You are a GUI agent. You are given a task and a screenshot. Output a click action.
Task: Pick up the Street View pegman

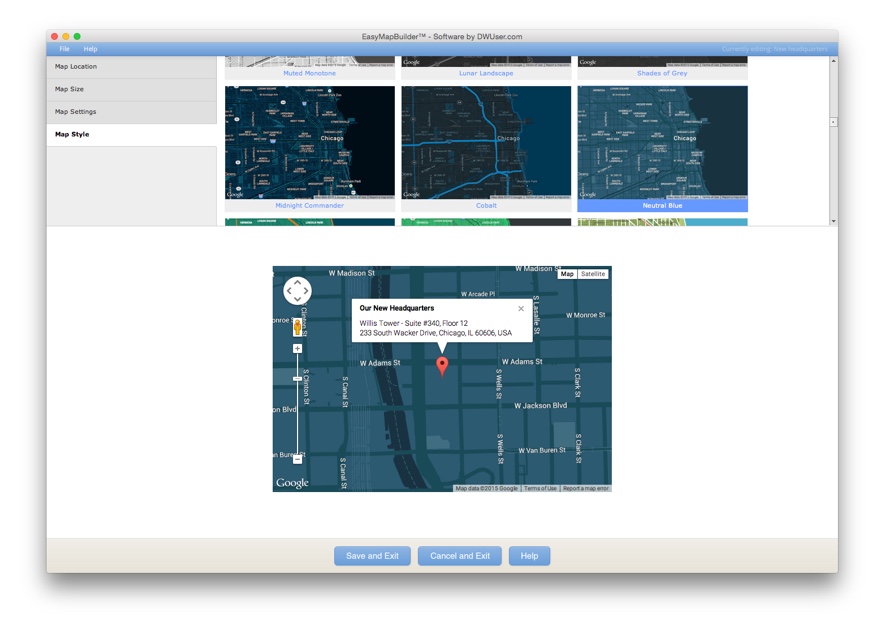297,327
